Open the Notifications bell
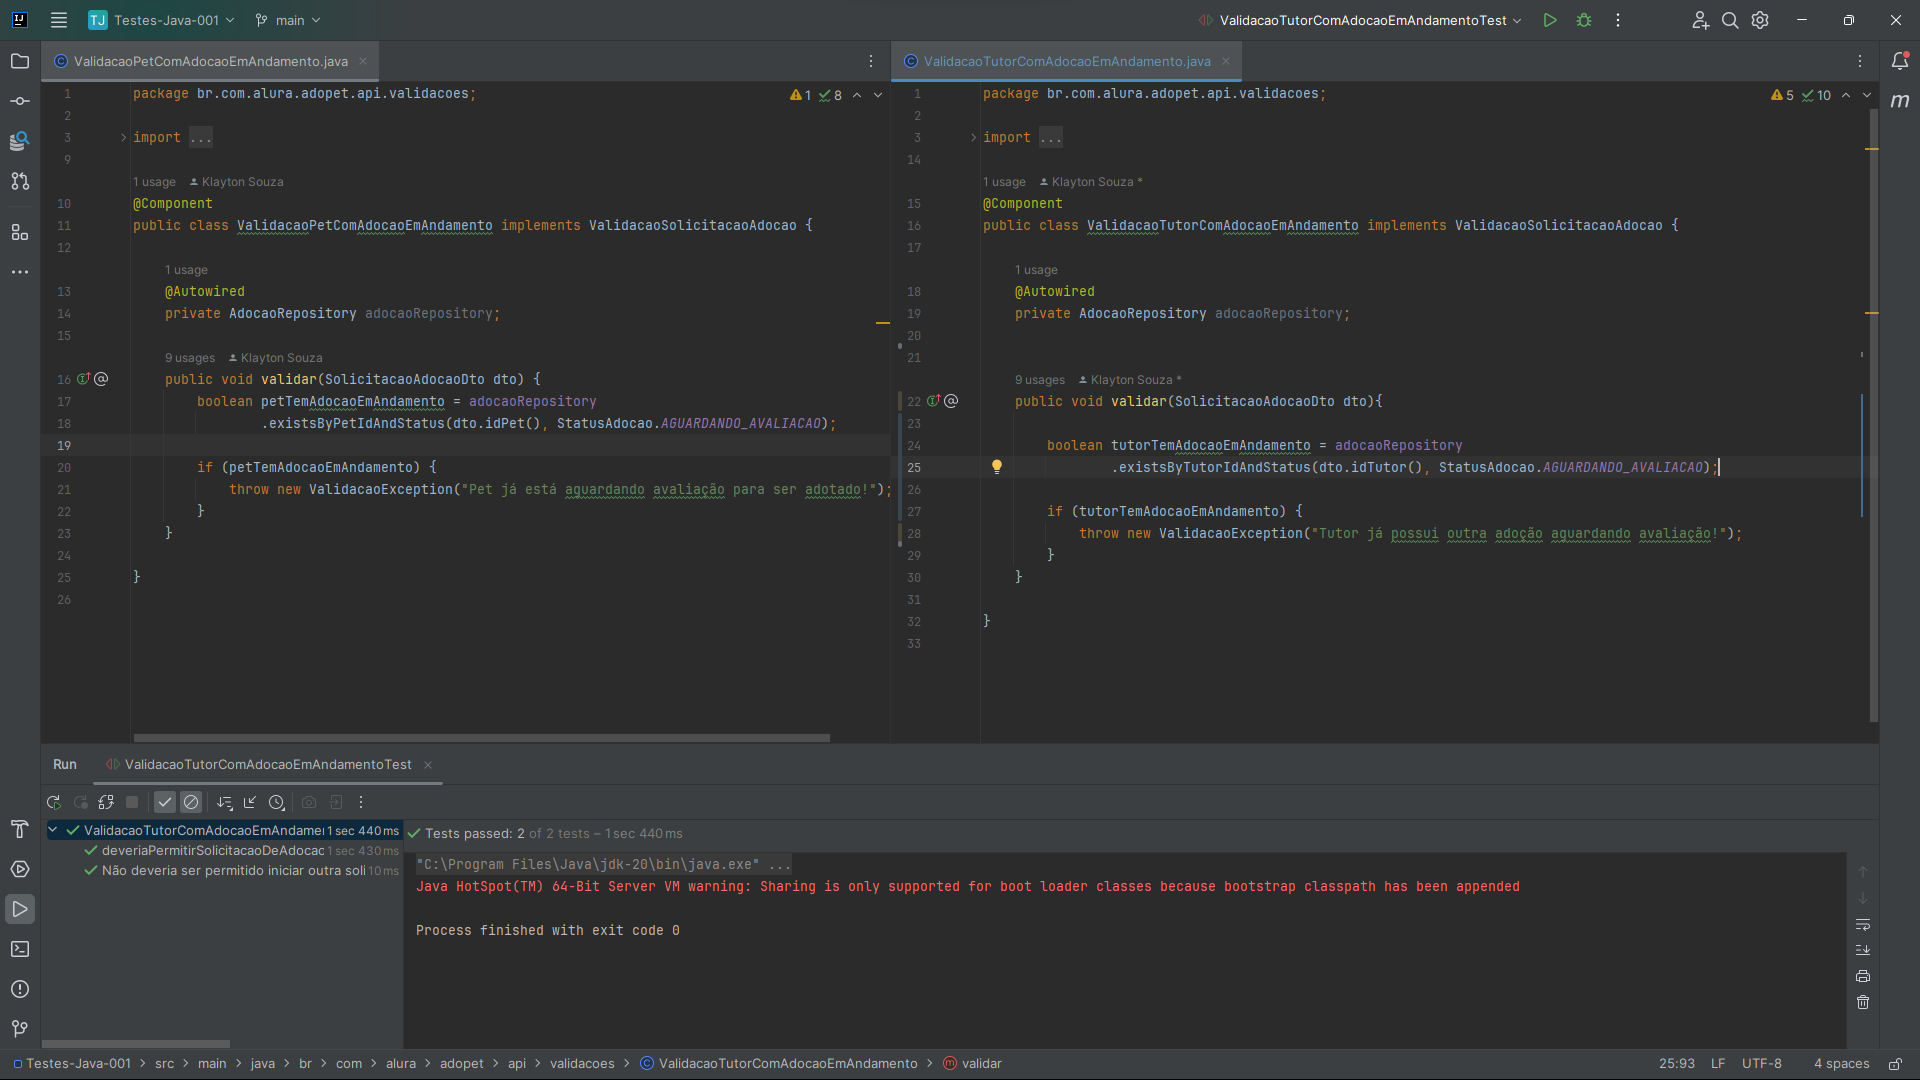 (1900, 61)
